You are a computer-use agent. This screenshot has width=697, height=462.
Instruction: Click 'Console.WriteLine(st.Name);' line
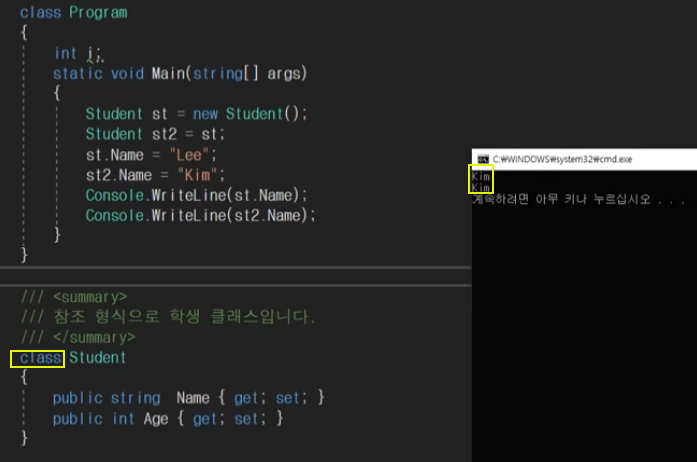click(x=196, y=195)
